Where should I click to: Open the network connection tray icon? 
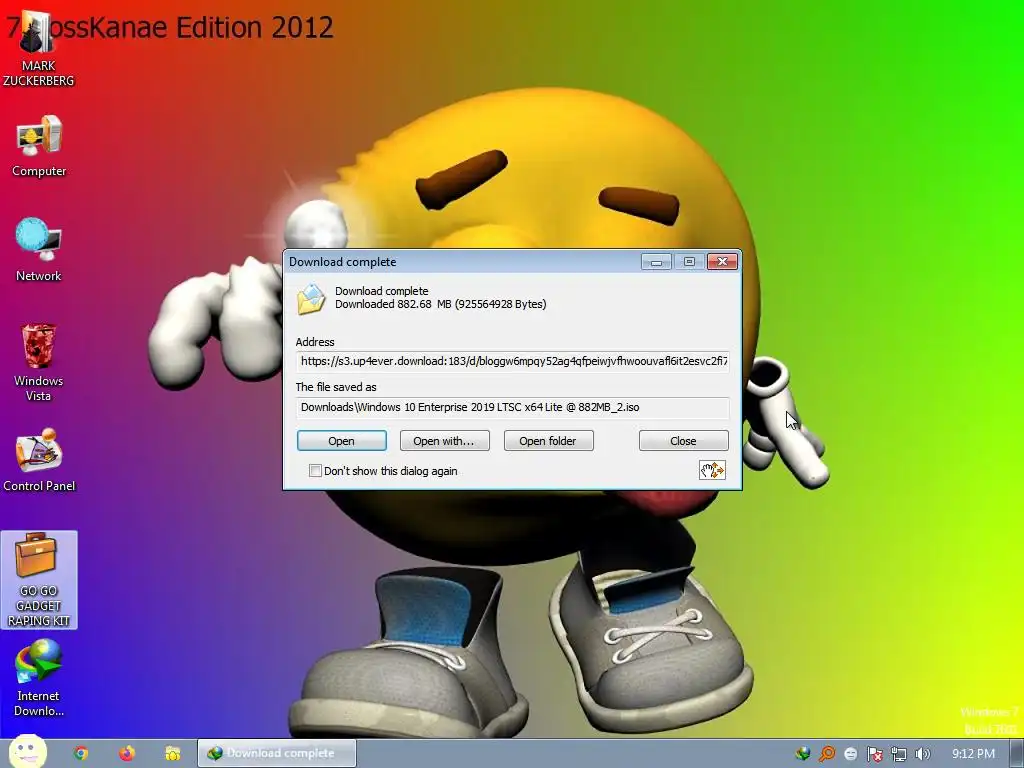899,754
